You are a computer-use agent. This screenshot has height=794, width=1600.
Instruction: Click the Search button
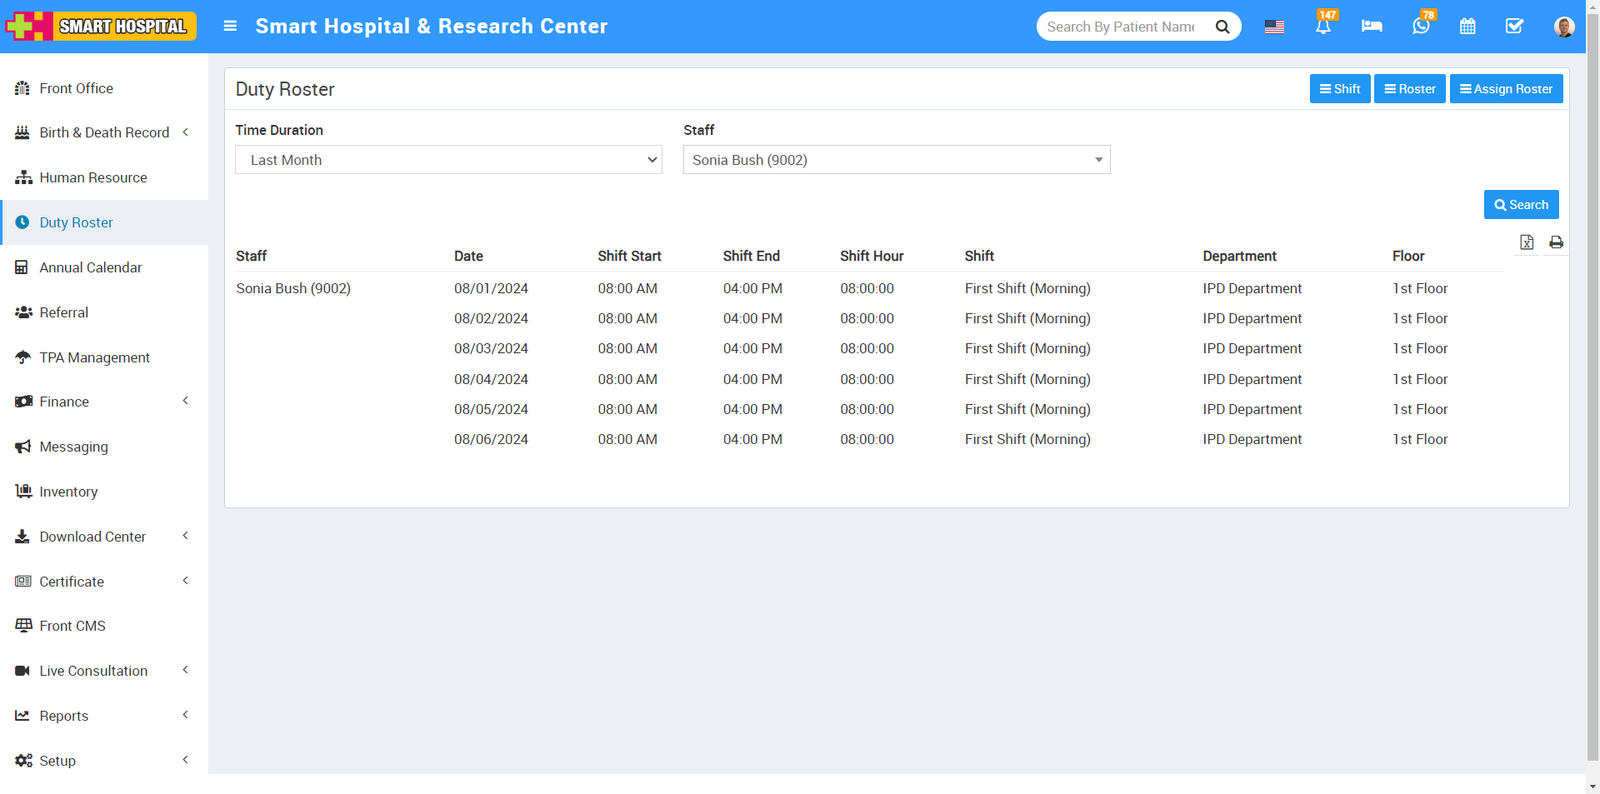tap(1520, 205)
